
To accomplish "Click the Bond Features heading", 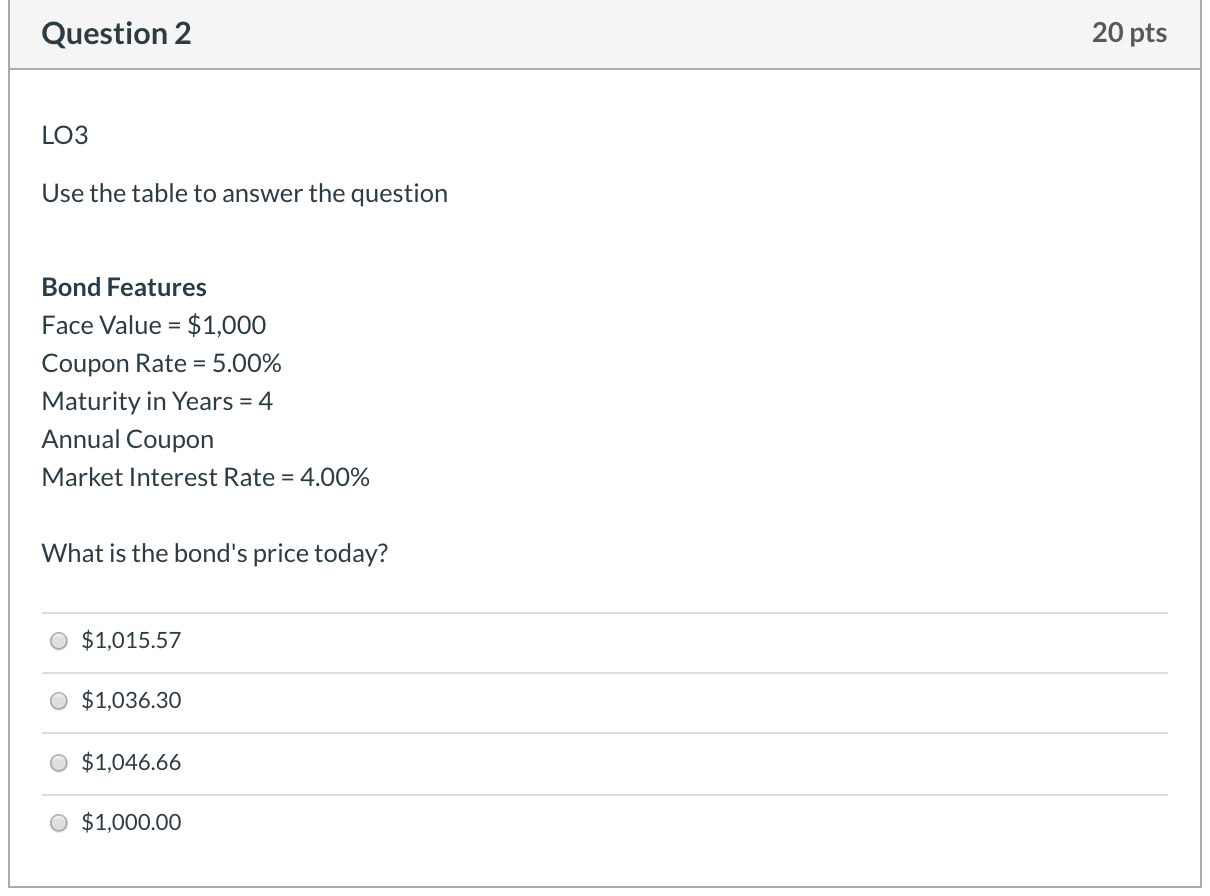I will click(x=123, y=287).
